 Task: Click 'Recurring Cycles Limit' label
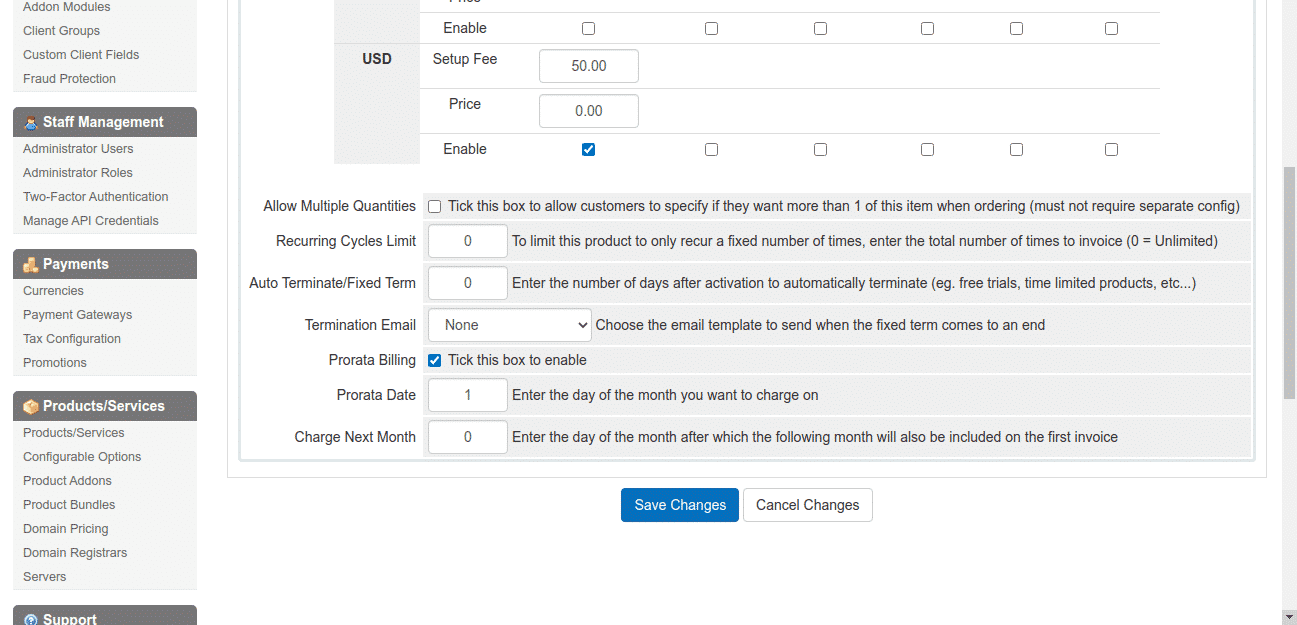click(346, 241)
